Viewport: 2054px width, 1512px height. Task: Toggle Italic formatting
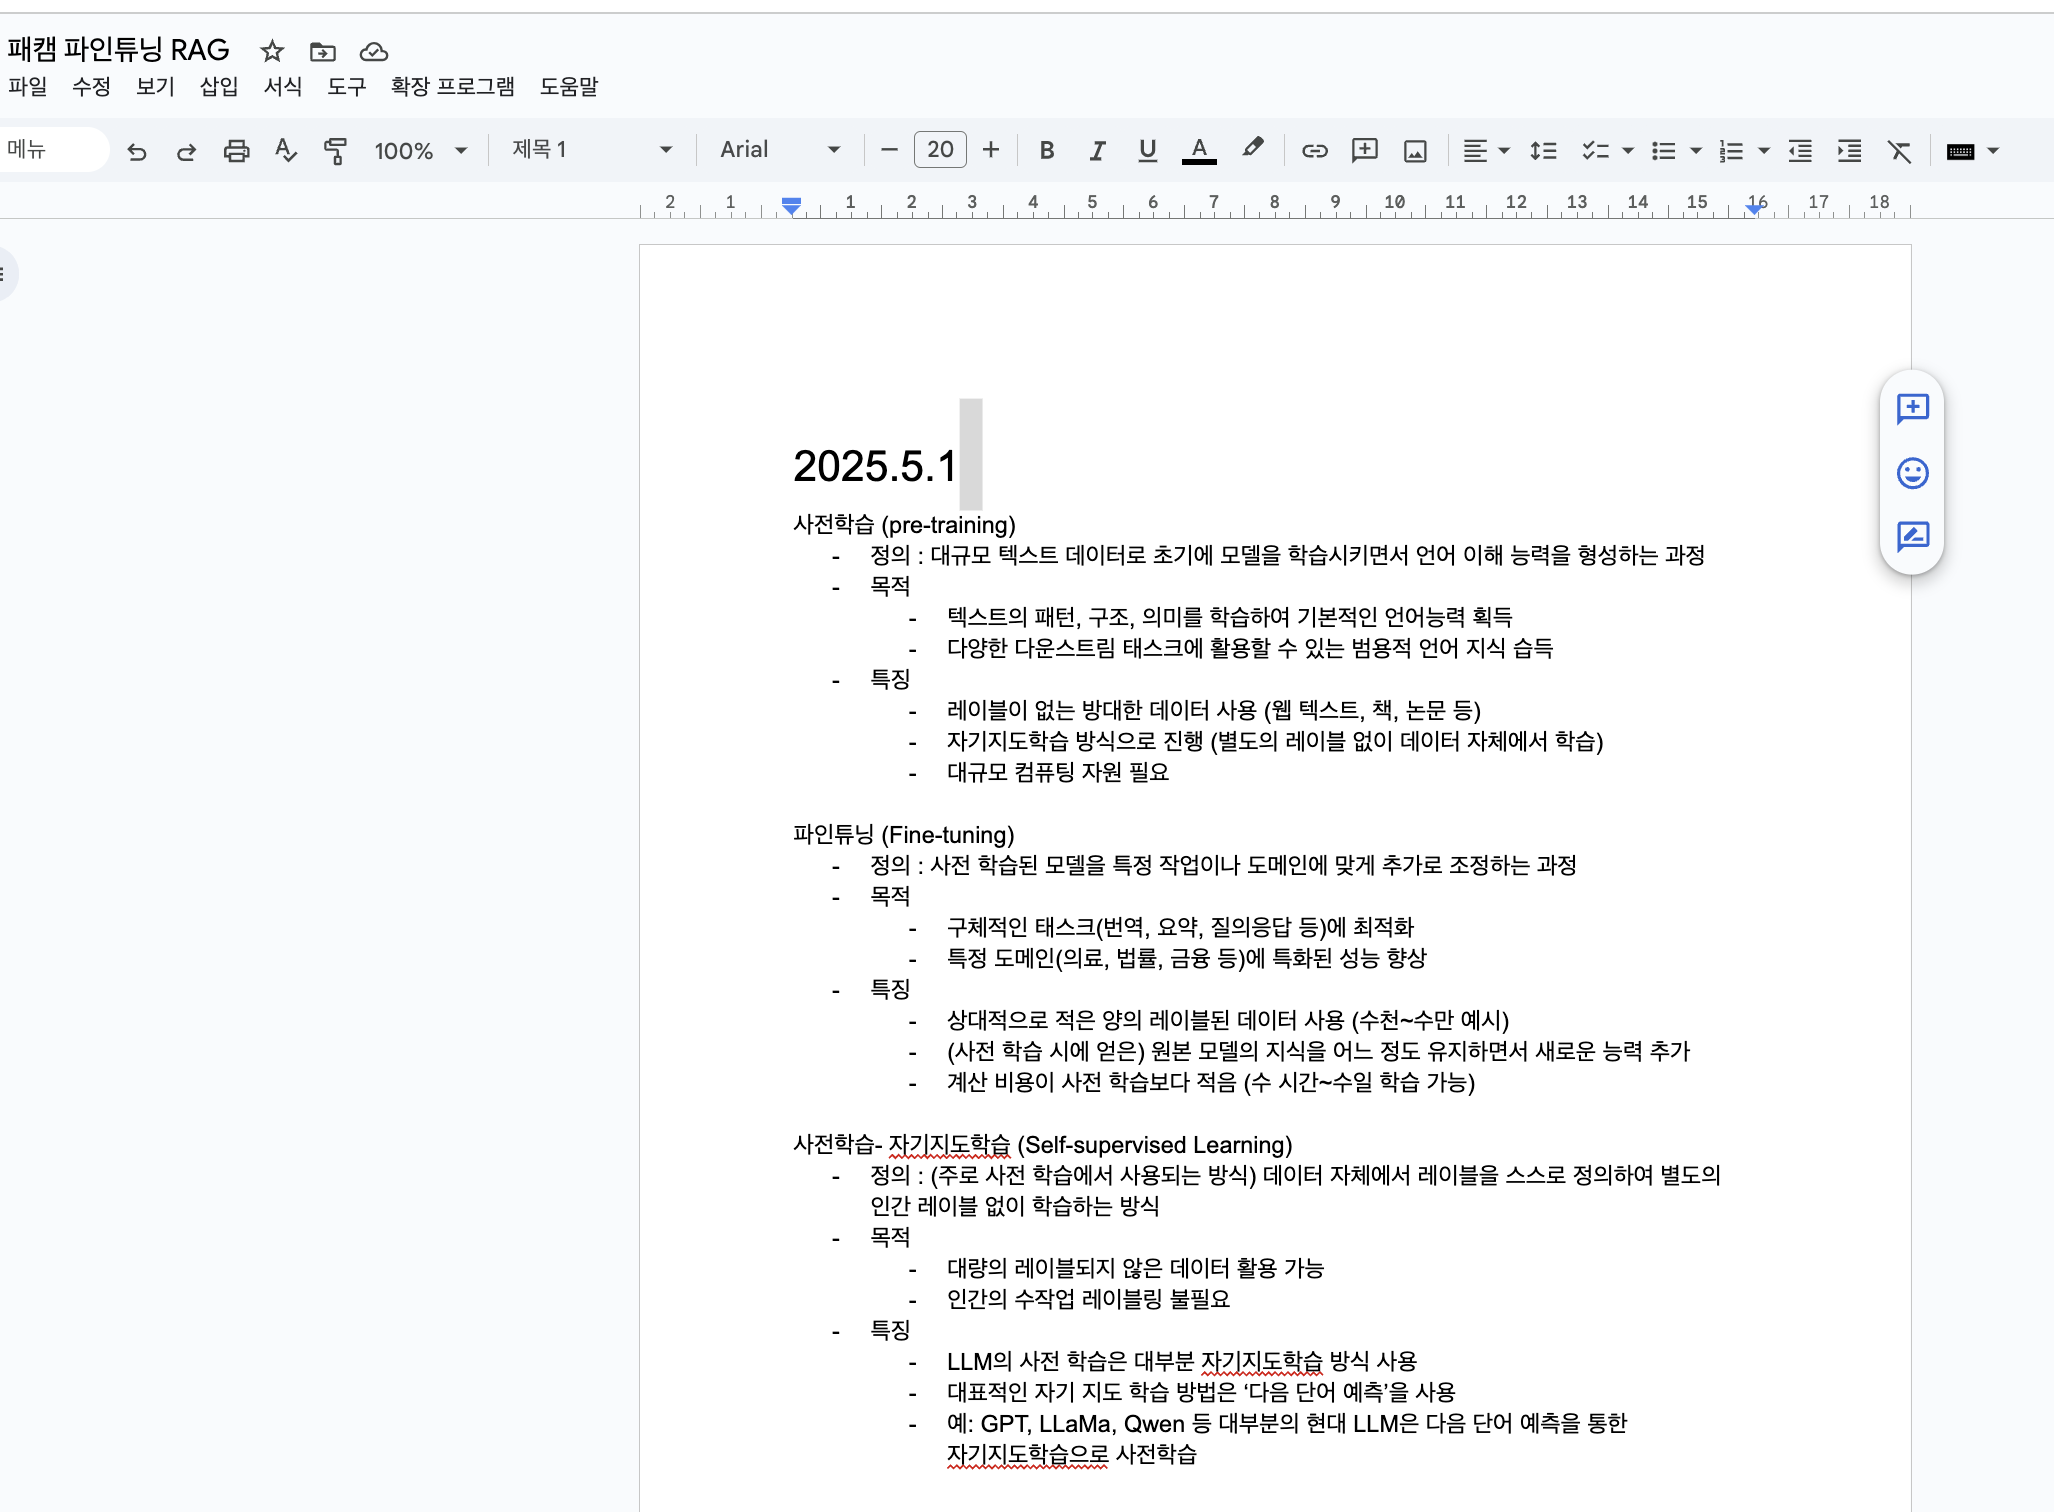(1097, 151)
